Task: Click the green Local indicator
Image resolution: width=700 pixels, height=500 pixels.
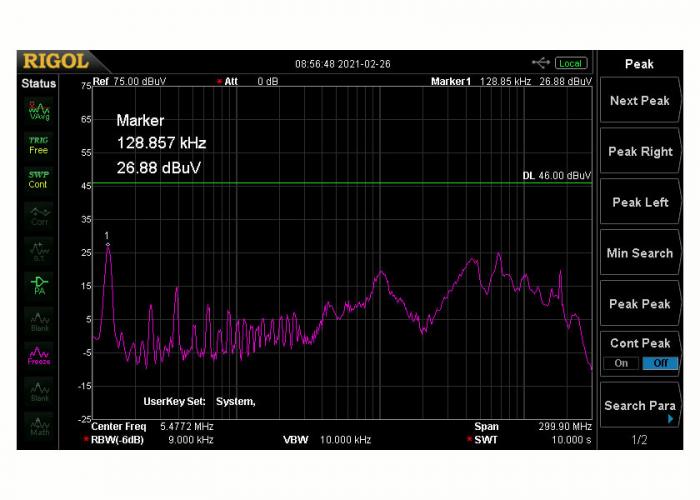Action: [x=571, y=63]
